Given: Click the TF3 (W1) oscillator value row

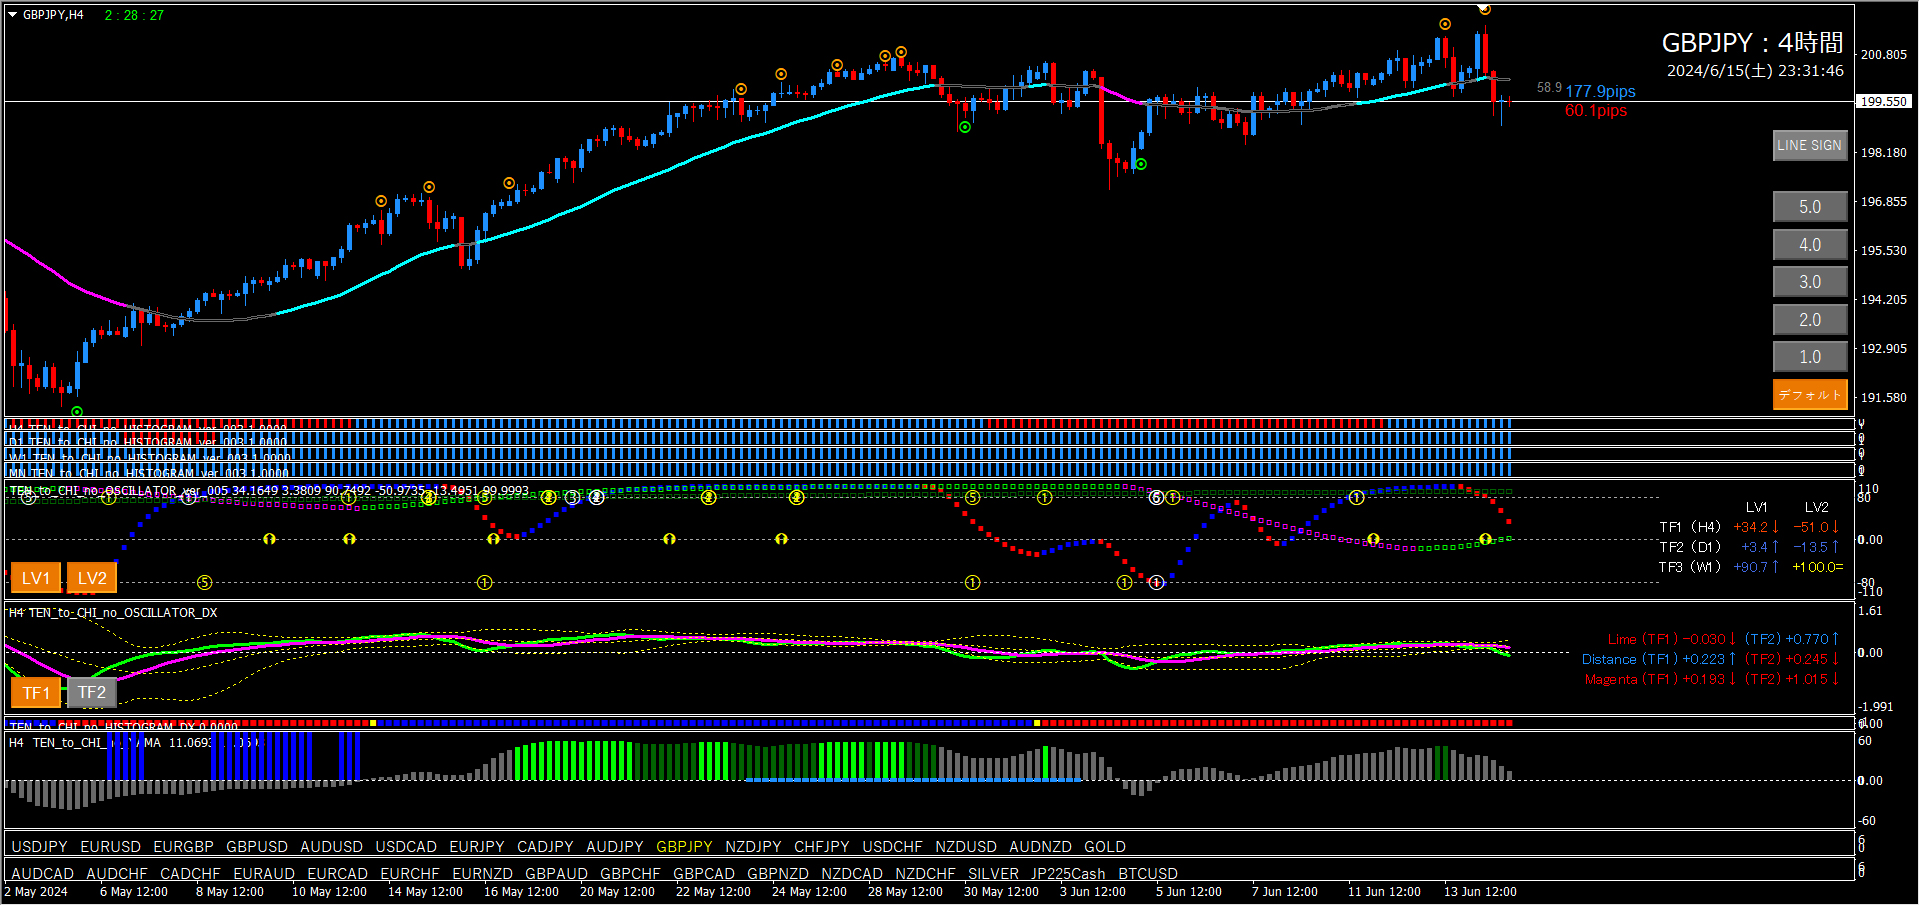Looking at the screenshot, I should tap(1751, 567).
